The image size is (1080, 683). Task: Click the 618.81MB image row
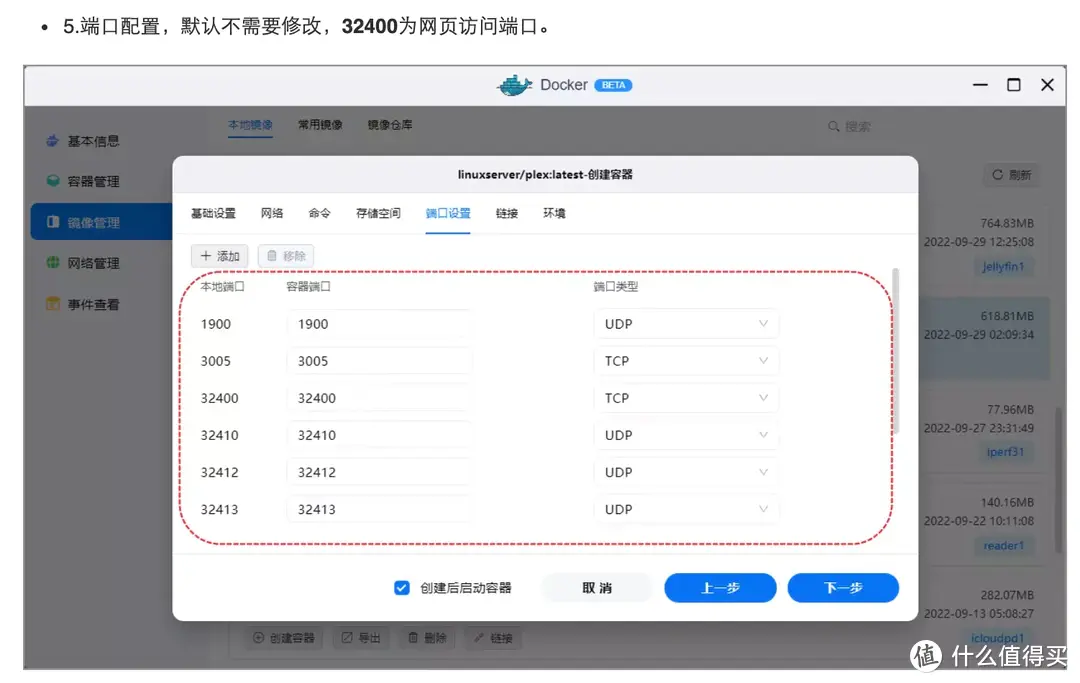coord(985,339)
